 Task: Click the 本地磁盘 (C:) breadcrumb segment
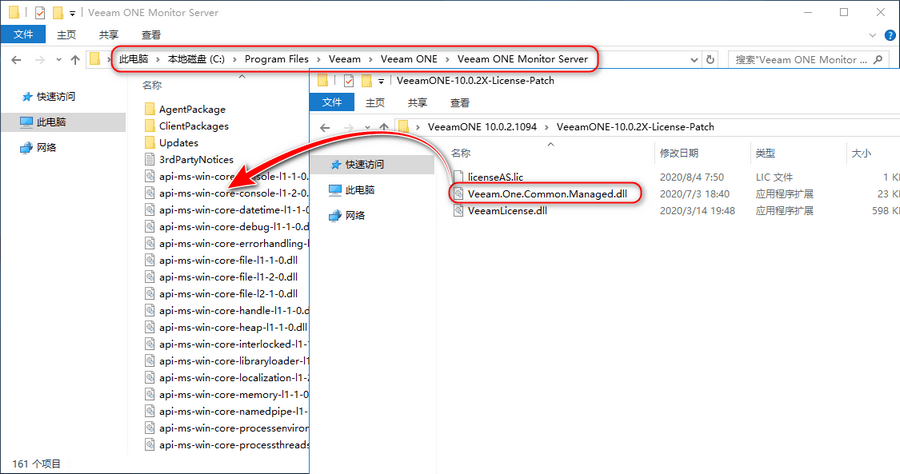click(196, 59)
